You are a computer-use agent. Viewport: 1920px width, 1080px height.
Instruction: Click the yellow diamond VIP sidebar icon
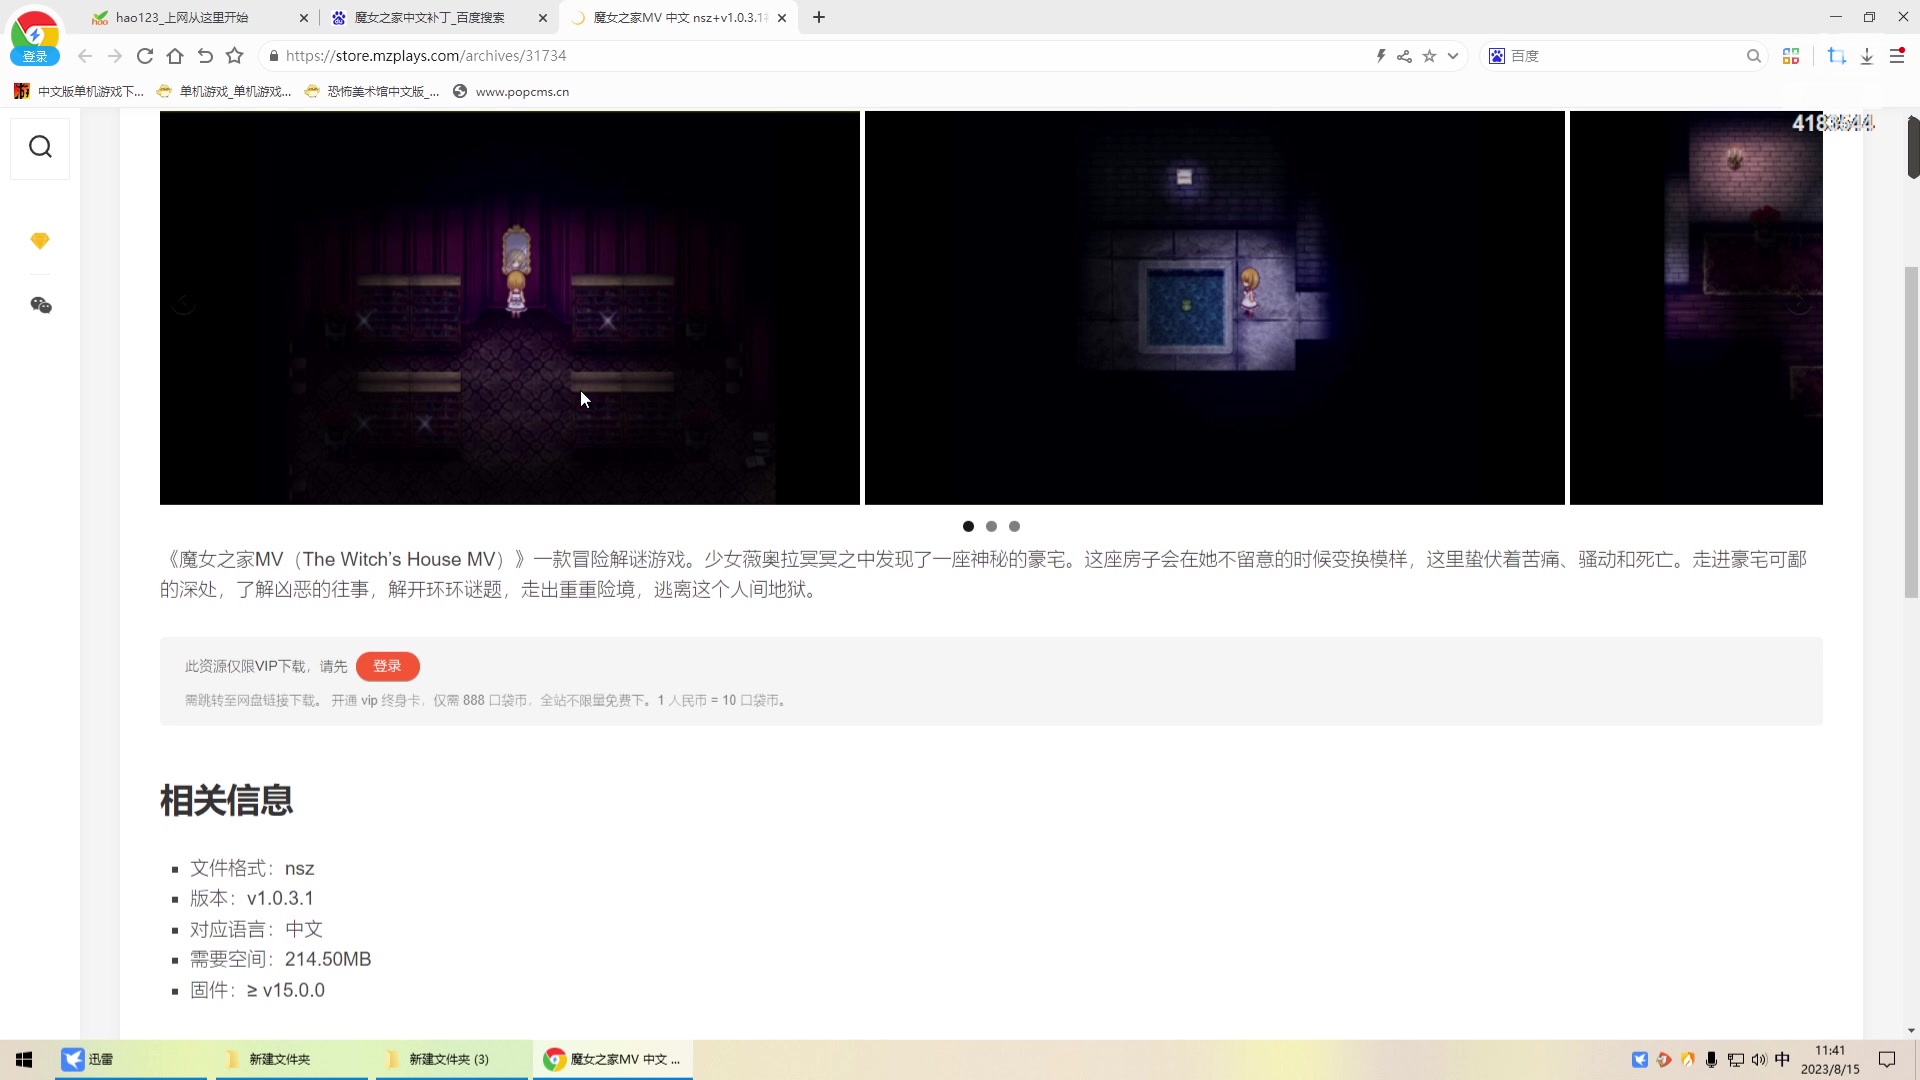pyautogui.click(x=40, y=241)
